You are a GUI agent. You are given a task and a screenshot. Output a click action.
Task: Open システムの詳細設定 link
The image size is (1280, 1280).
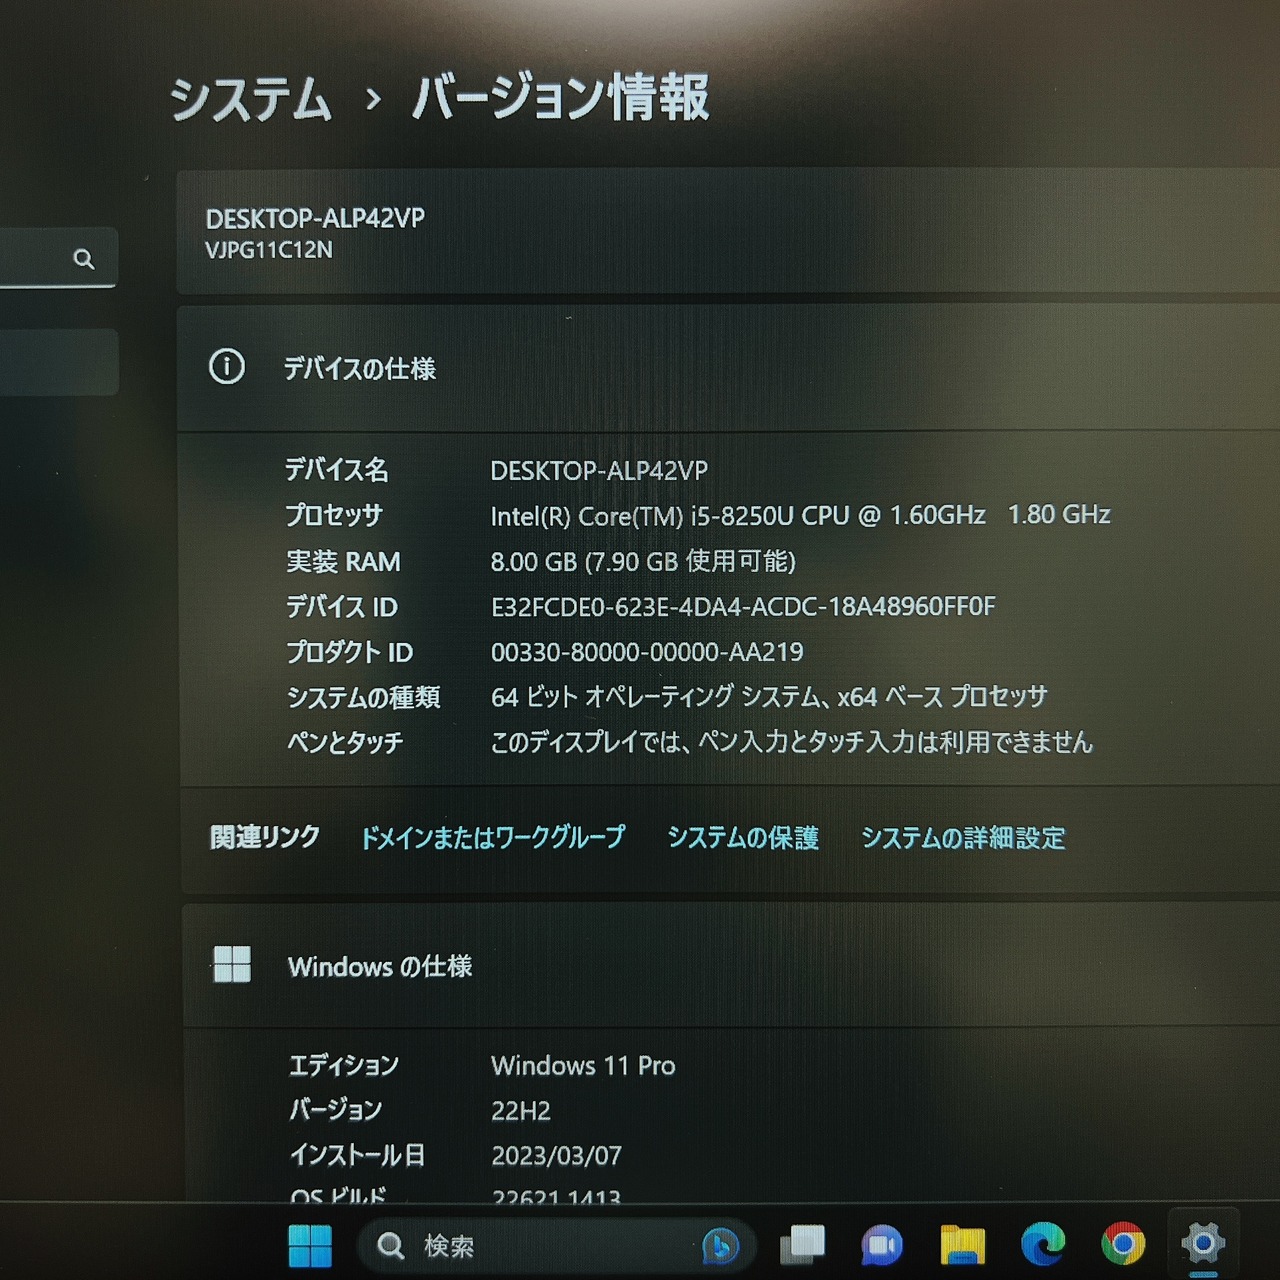click(963, 838)
